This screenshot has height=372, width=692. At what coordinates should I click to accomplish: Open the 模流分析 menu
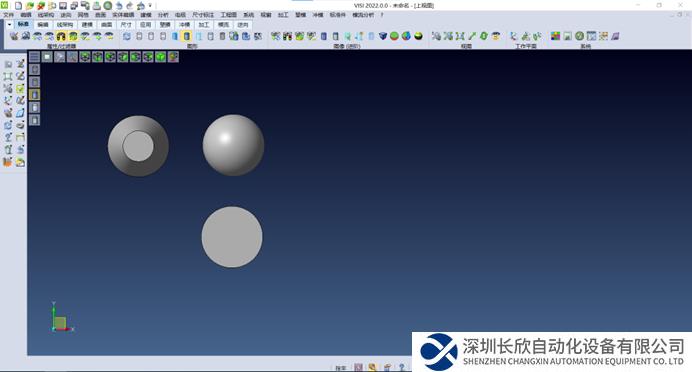pos(363,15)
